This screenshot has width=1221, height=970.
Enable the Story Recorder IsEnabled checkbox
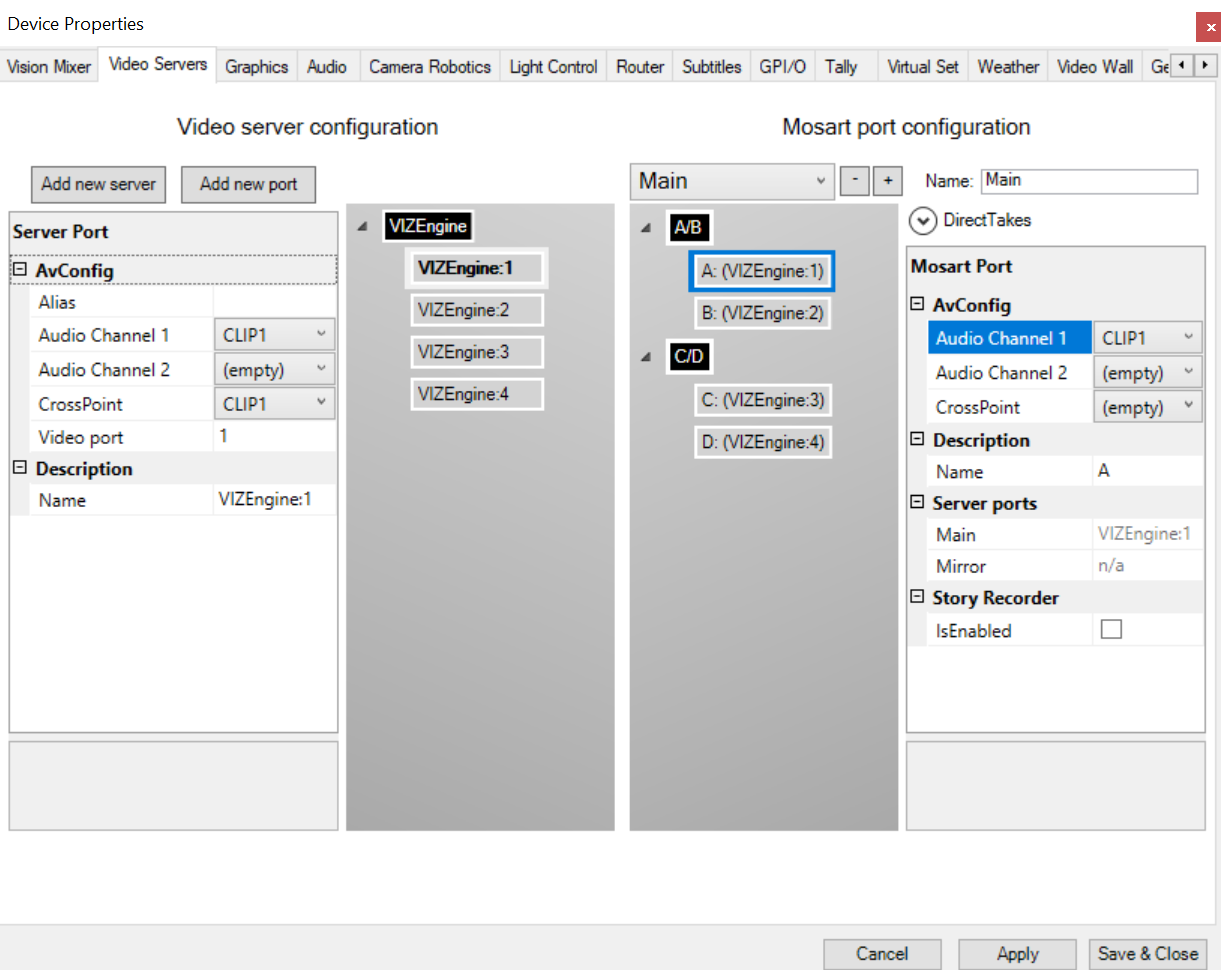(x=1111, y=630)
